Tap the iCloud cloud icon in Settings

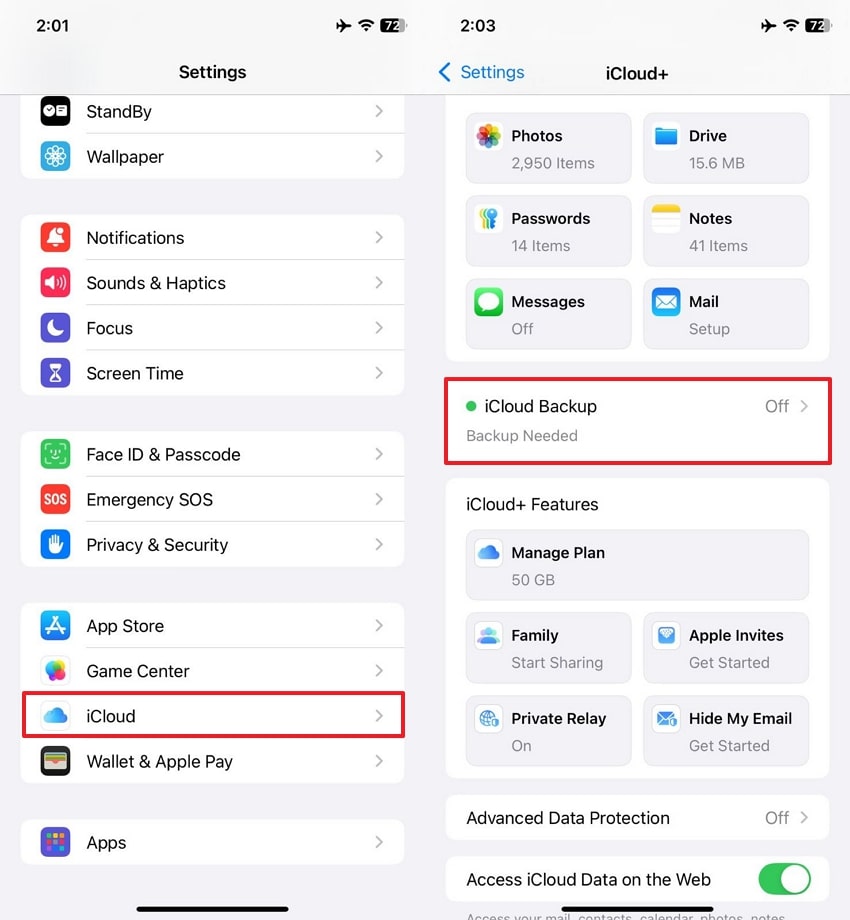55,716
